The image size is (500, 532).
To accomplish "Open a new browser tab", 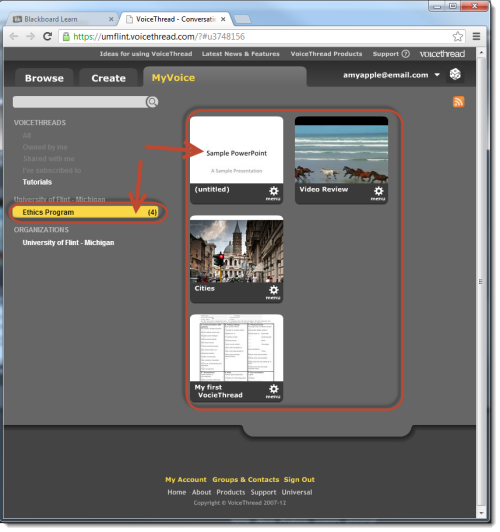I will pos(242,19).
